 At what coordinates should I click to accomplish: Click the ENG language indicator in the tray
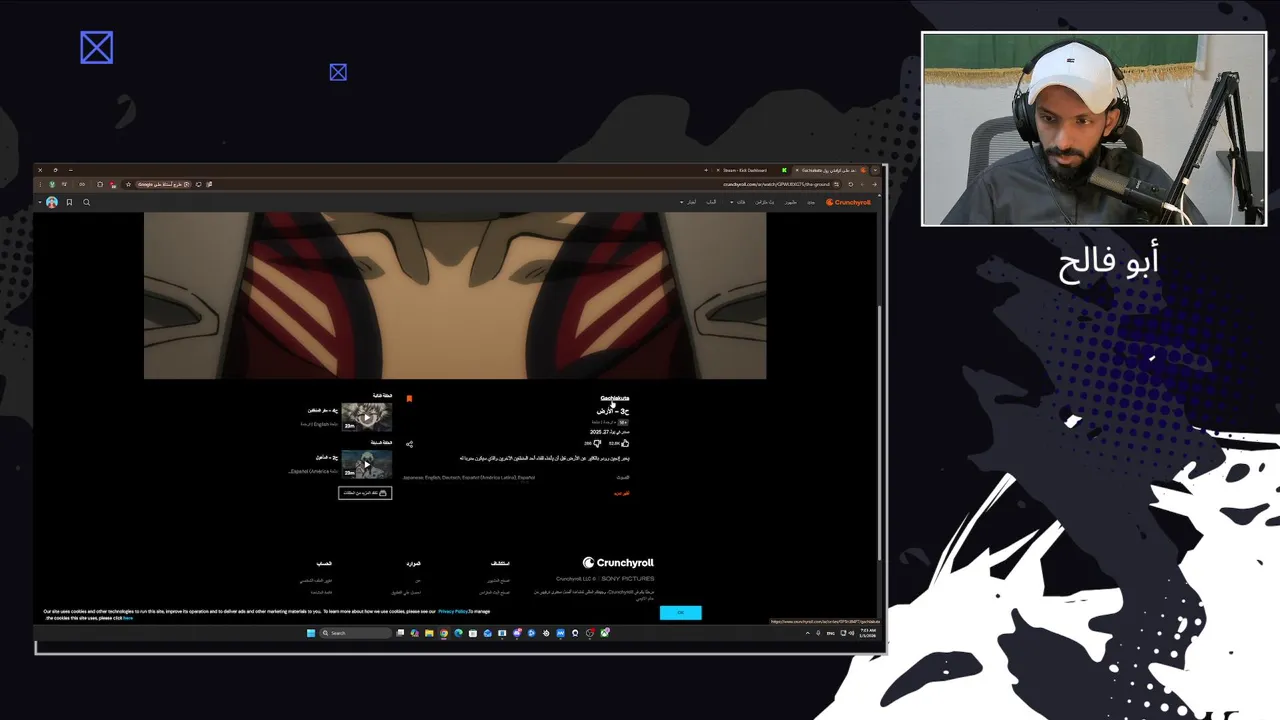point(830,633)
